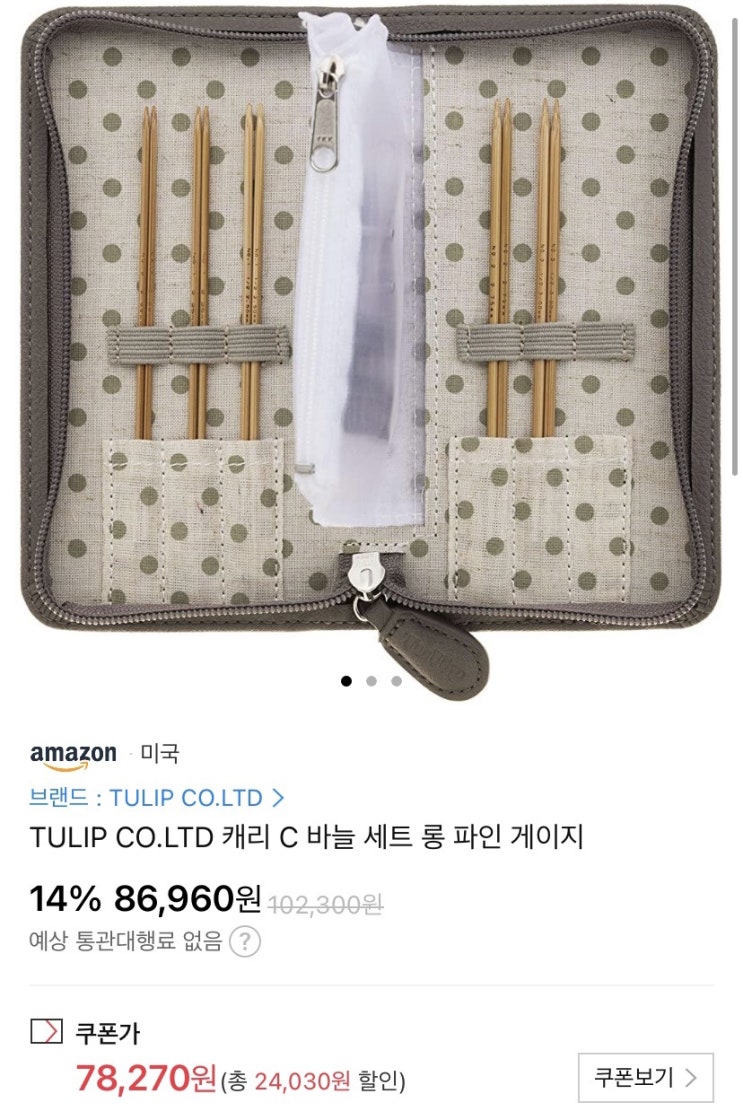Click the page scrollbar on the right edge

[735, 243]
